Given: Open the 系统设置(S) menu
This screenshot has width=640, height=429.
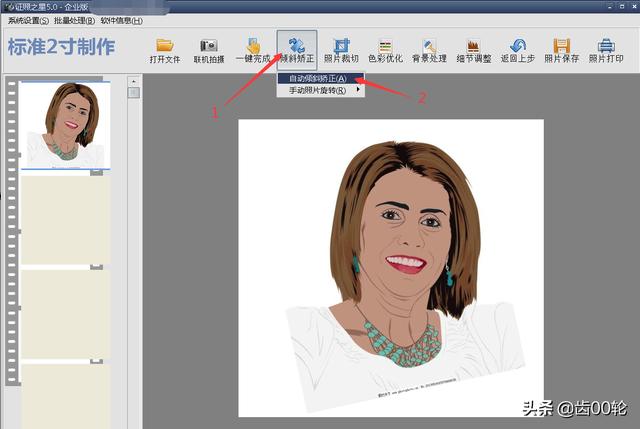Looking at the screenshot, I should pyautogui.click(x=28, y=21).
